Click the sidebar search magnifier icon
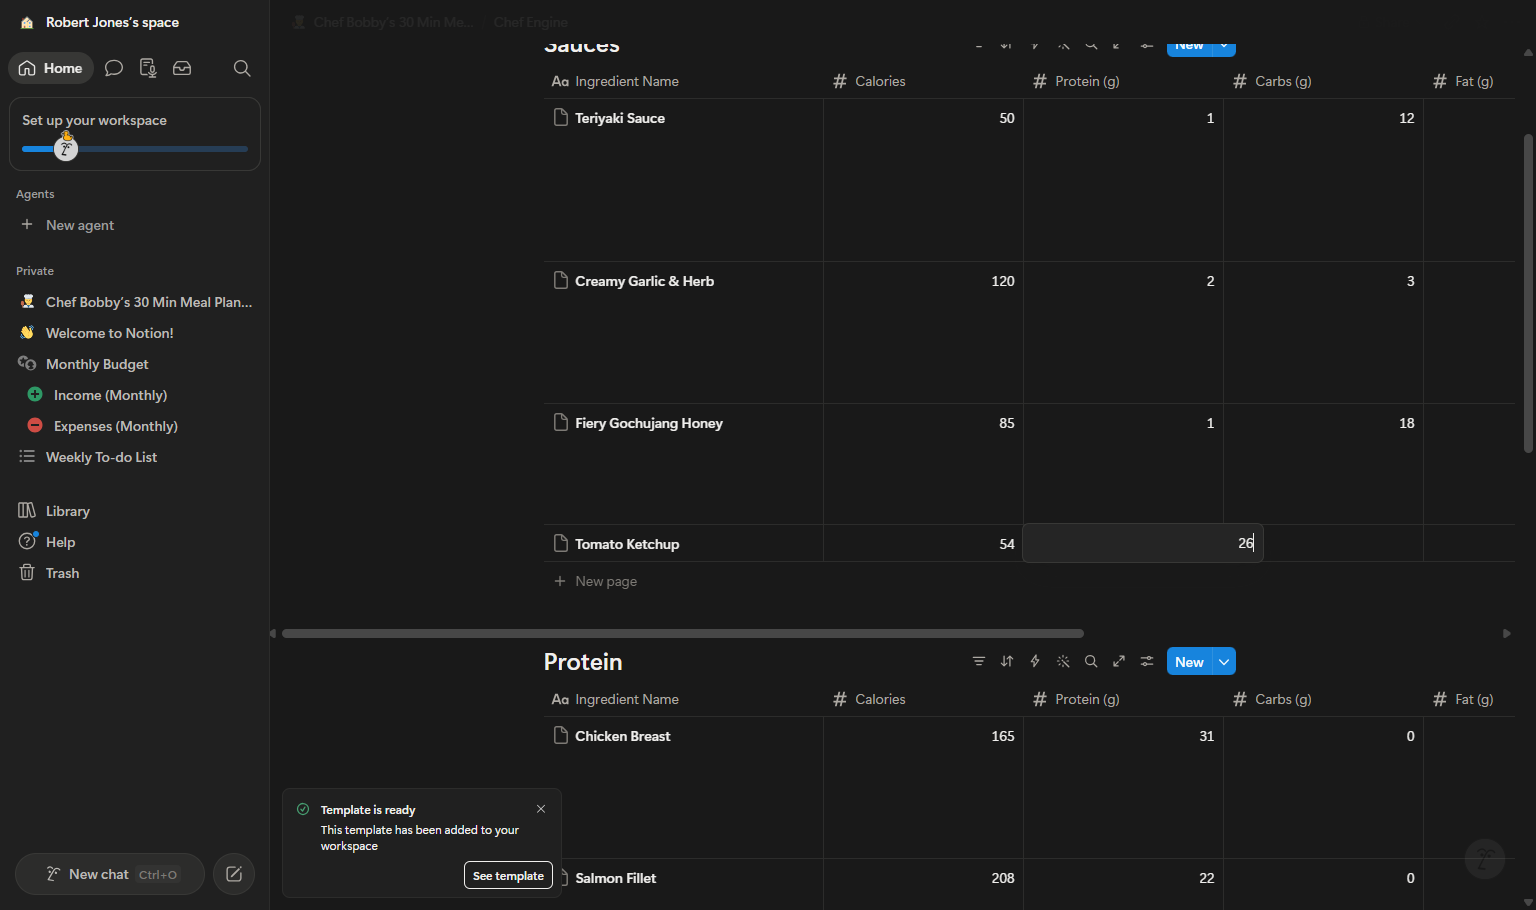Image resolution: width=1536 pixels, height=910 pixels. pyautogui.click(x=242, y=68)
